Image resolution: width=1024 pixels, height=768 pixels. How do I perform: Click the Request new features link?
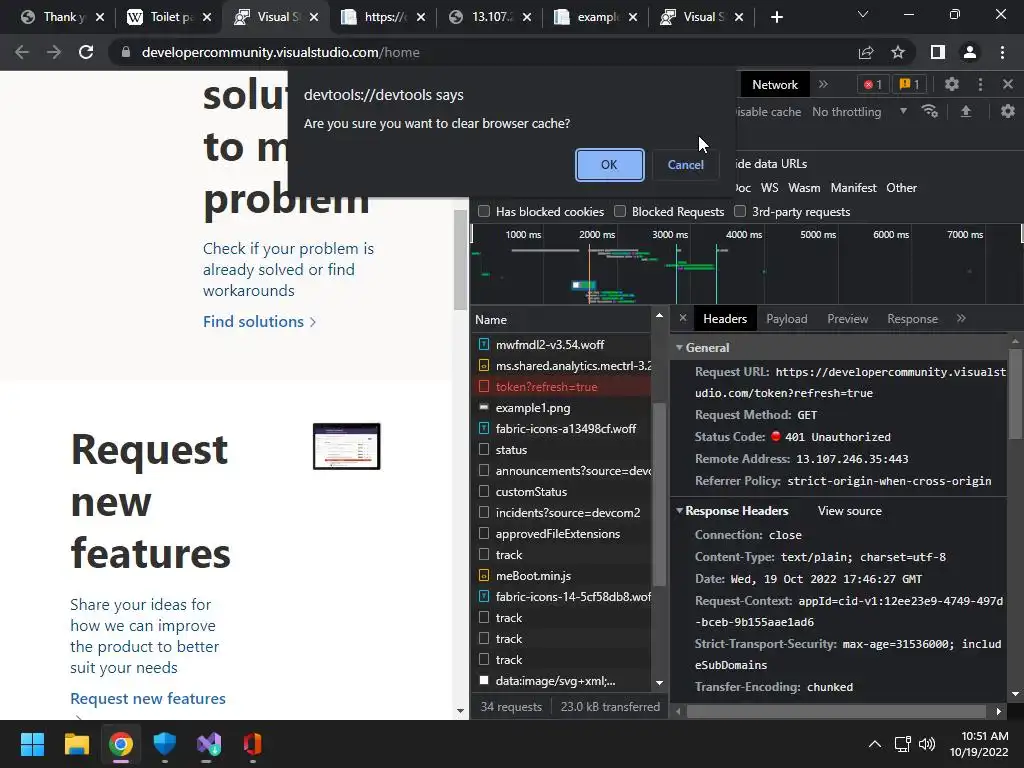click(x=148, y=698)
